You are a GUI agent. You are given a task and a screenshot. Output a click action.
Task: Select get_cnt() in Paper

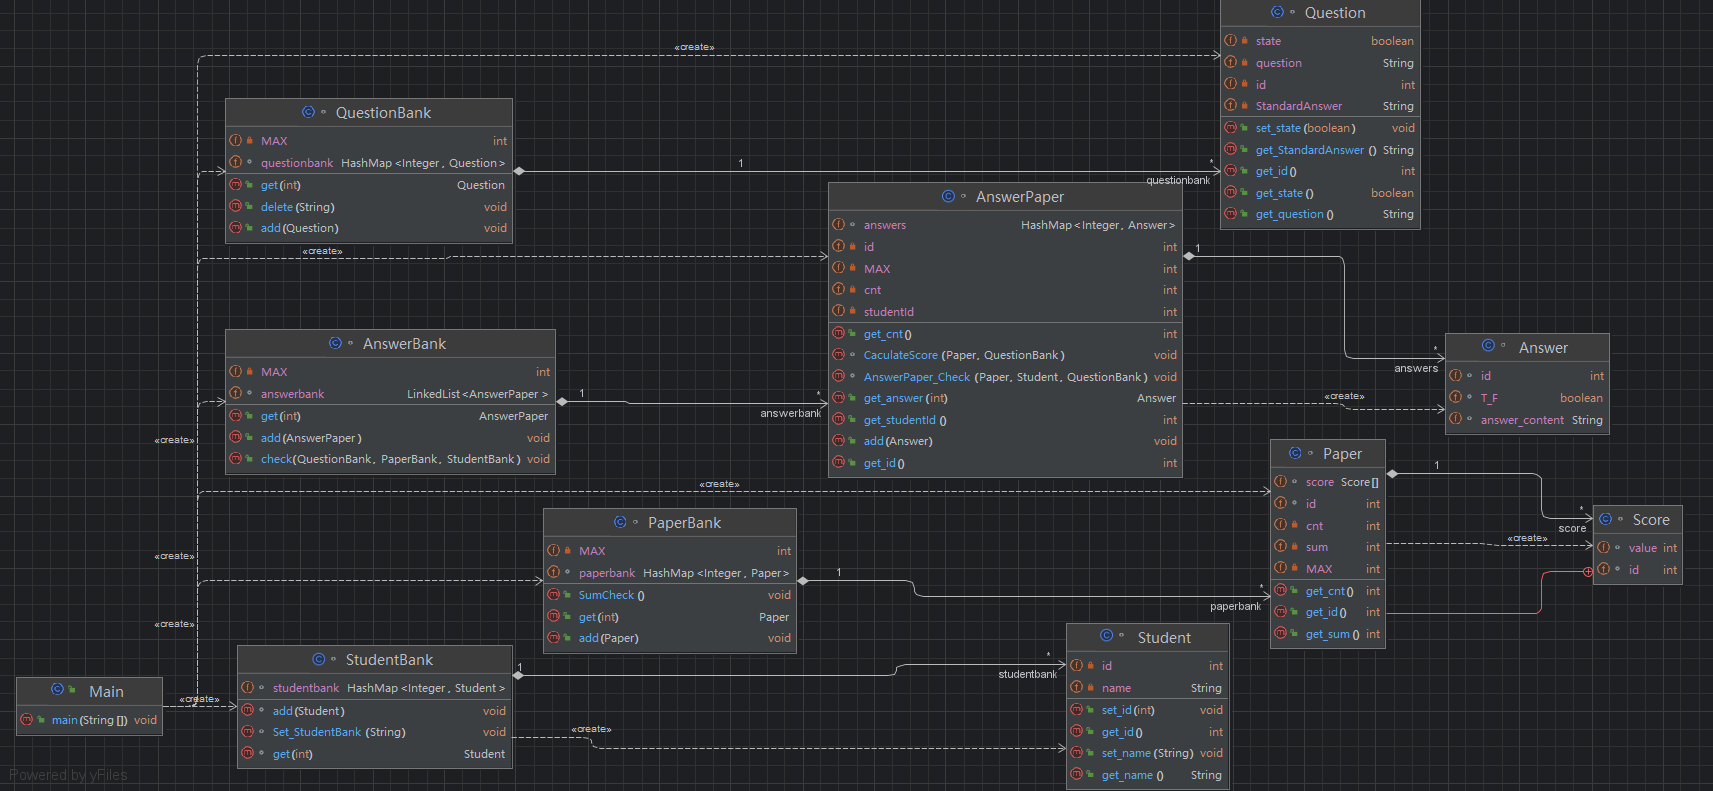[x=1328, y=591]
